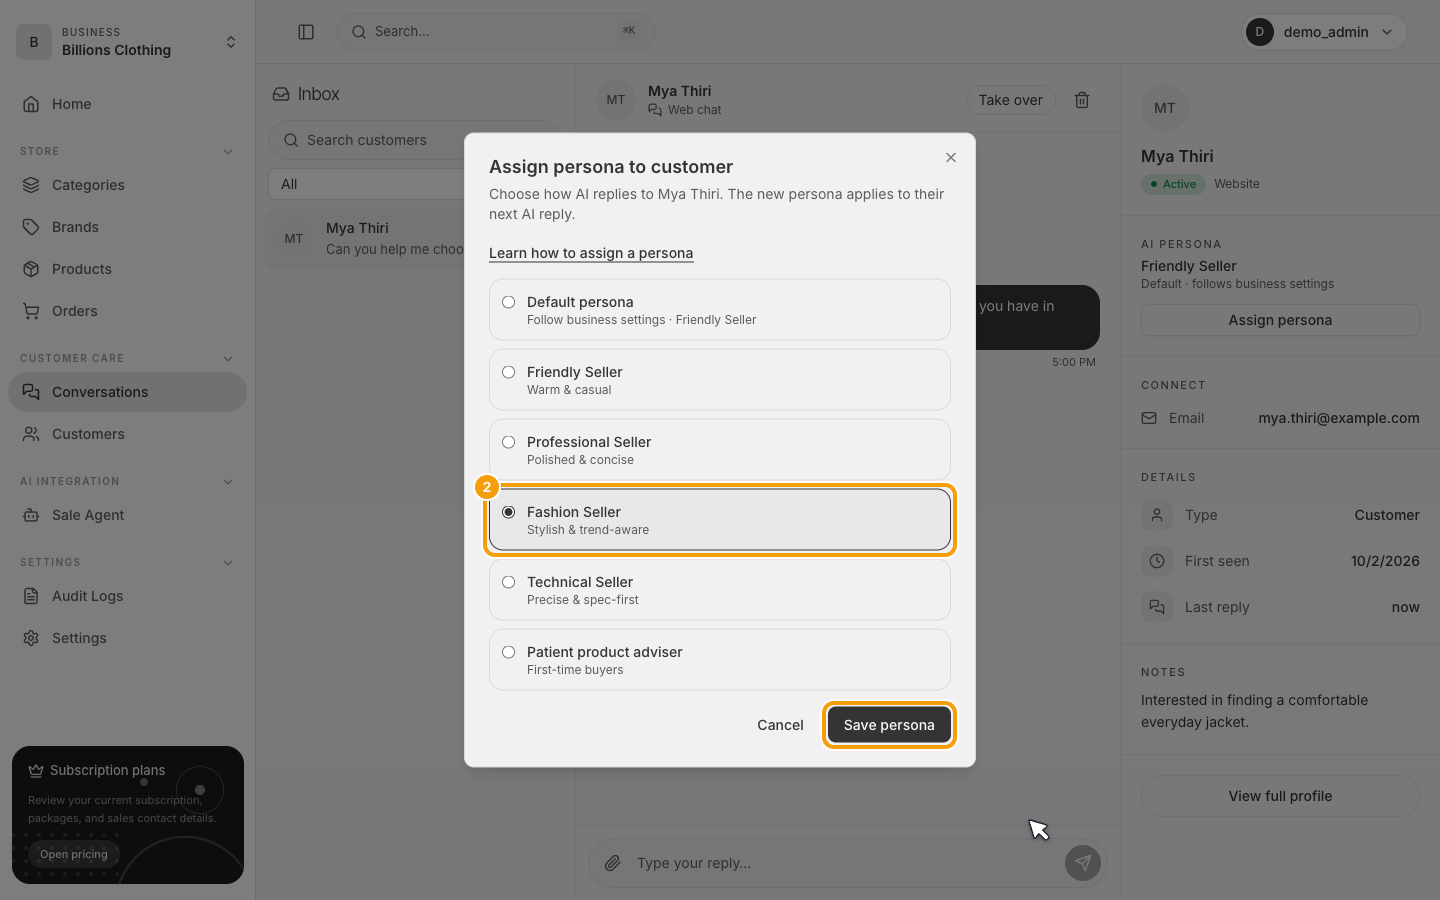1440x900 pixels.
Task: Expand the Billions Clothing business switcher
Action: pos(127,42)
